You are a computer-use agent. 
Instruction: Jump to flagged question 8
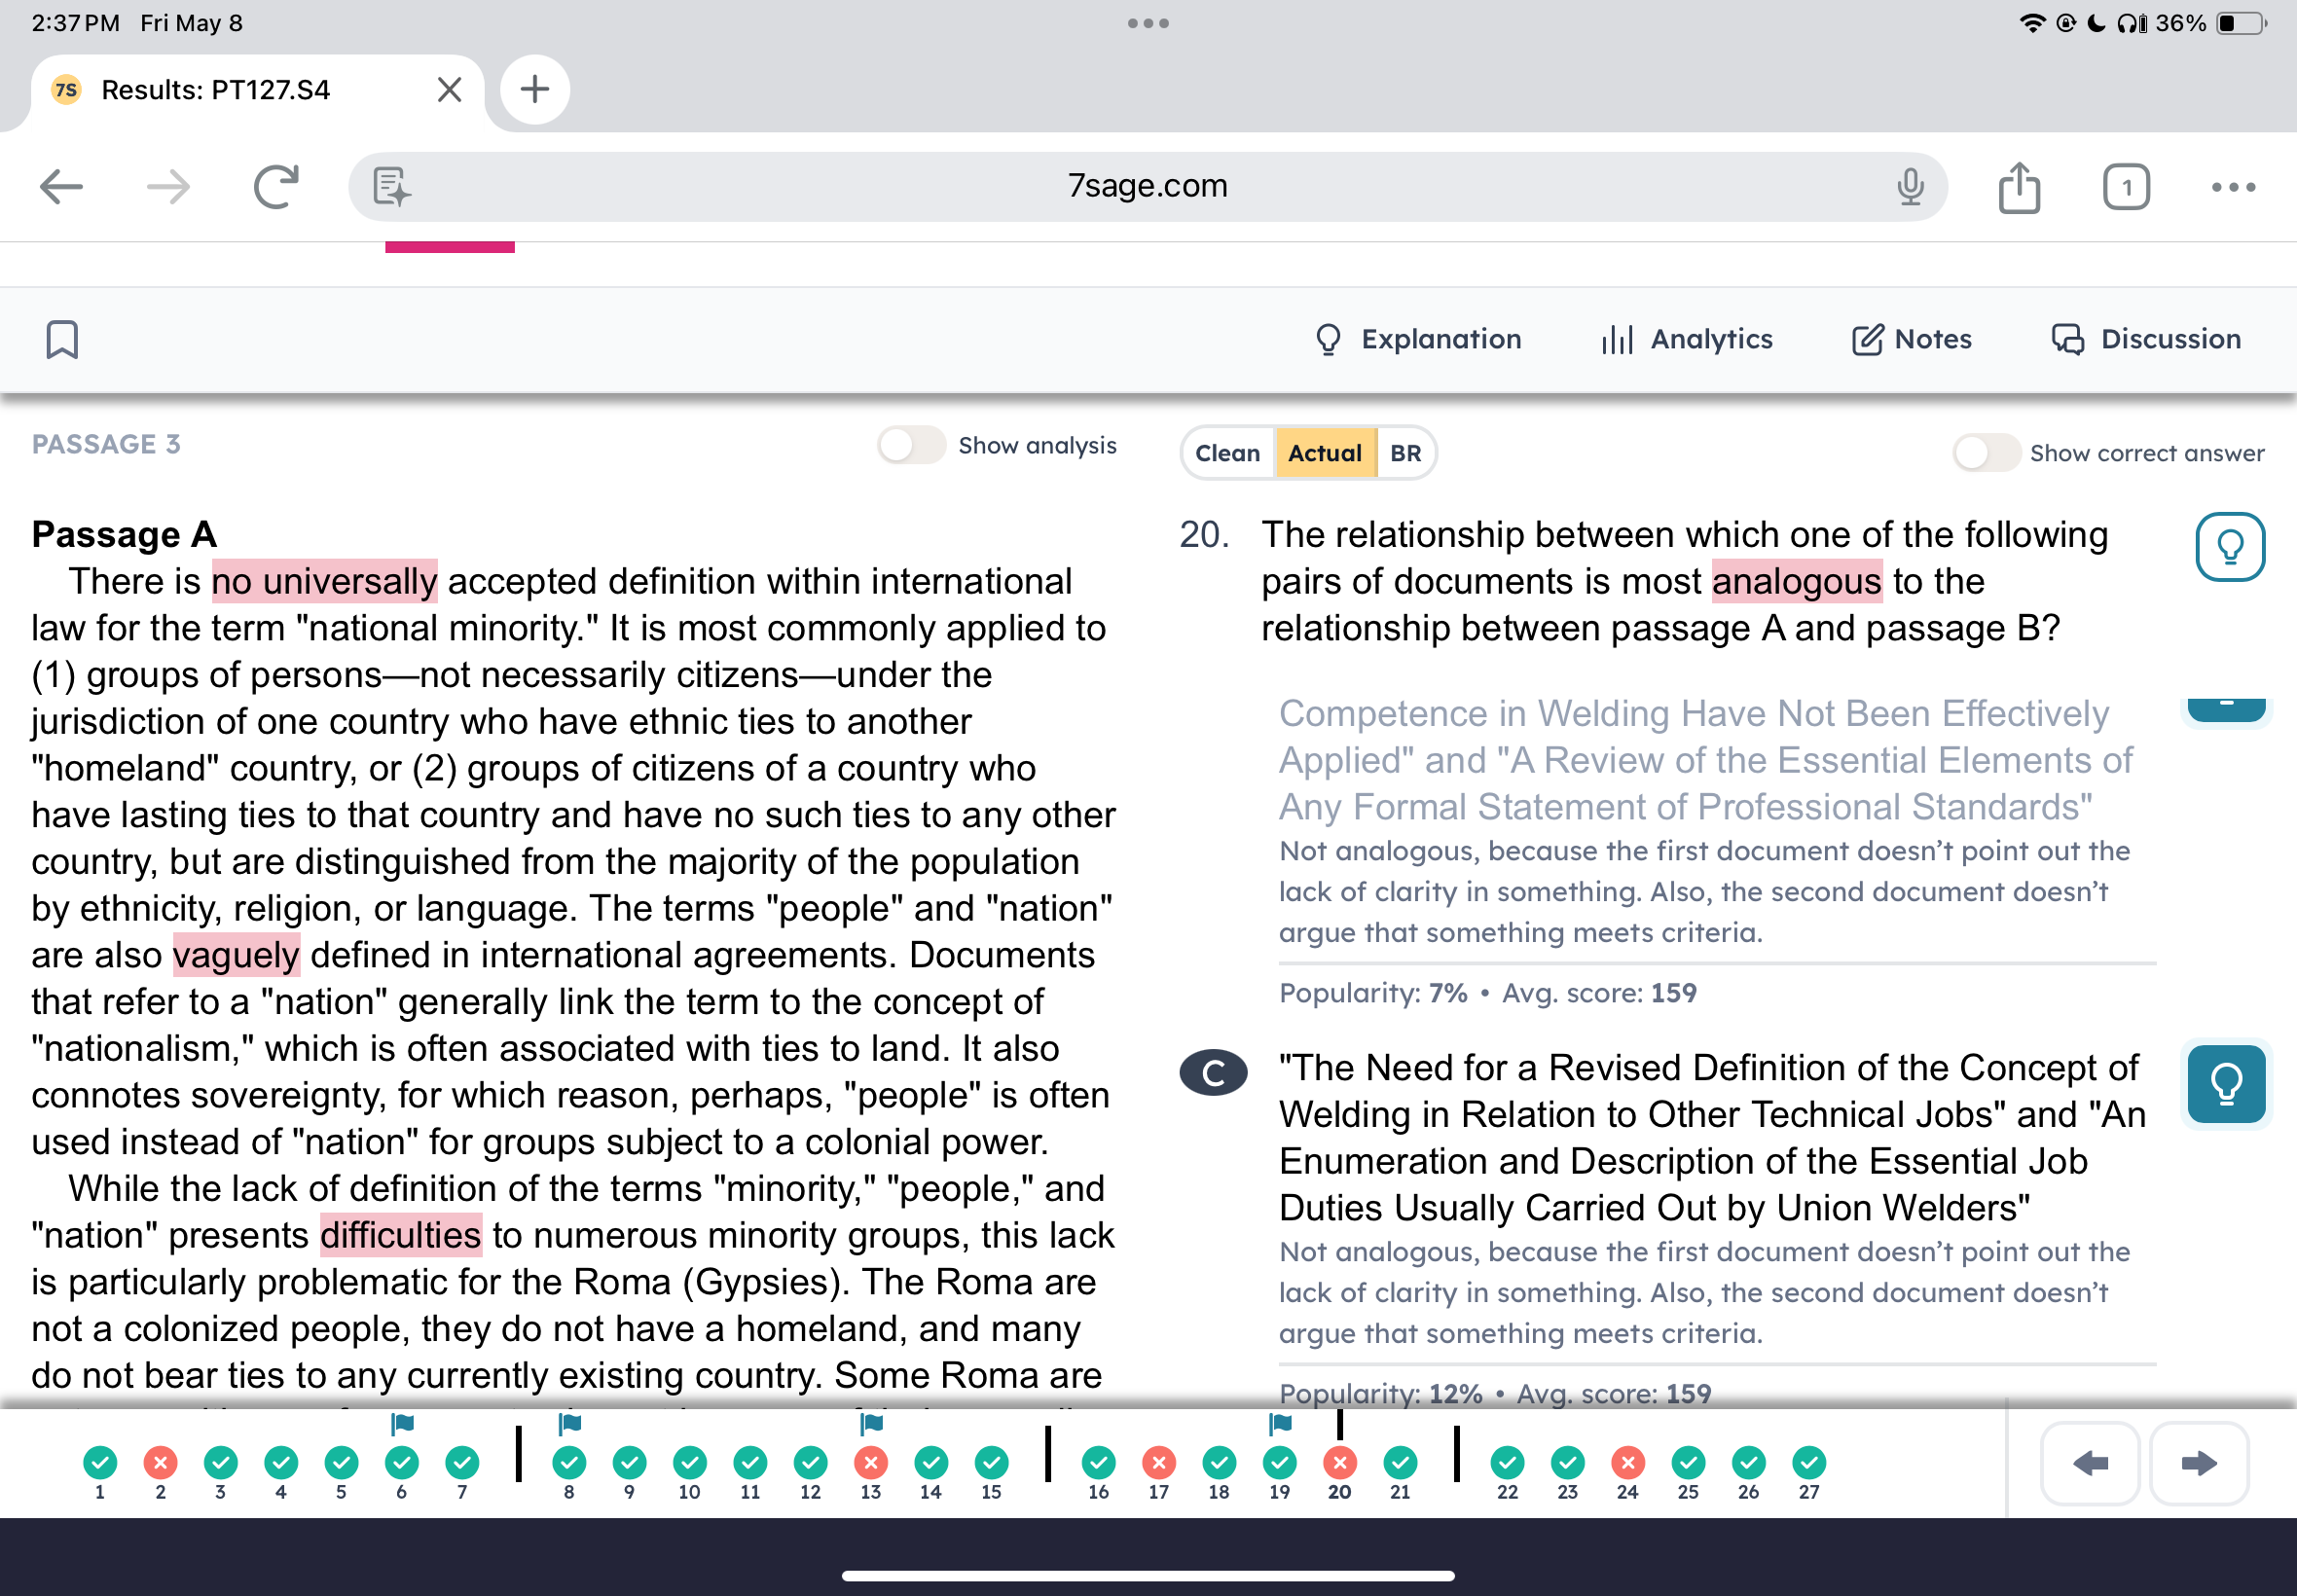pyautogui.click(x=569, y=1463)
